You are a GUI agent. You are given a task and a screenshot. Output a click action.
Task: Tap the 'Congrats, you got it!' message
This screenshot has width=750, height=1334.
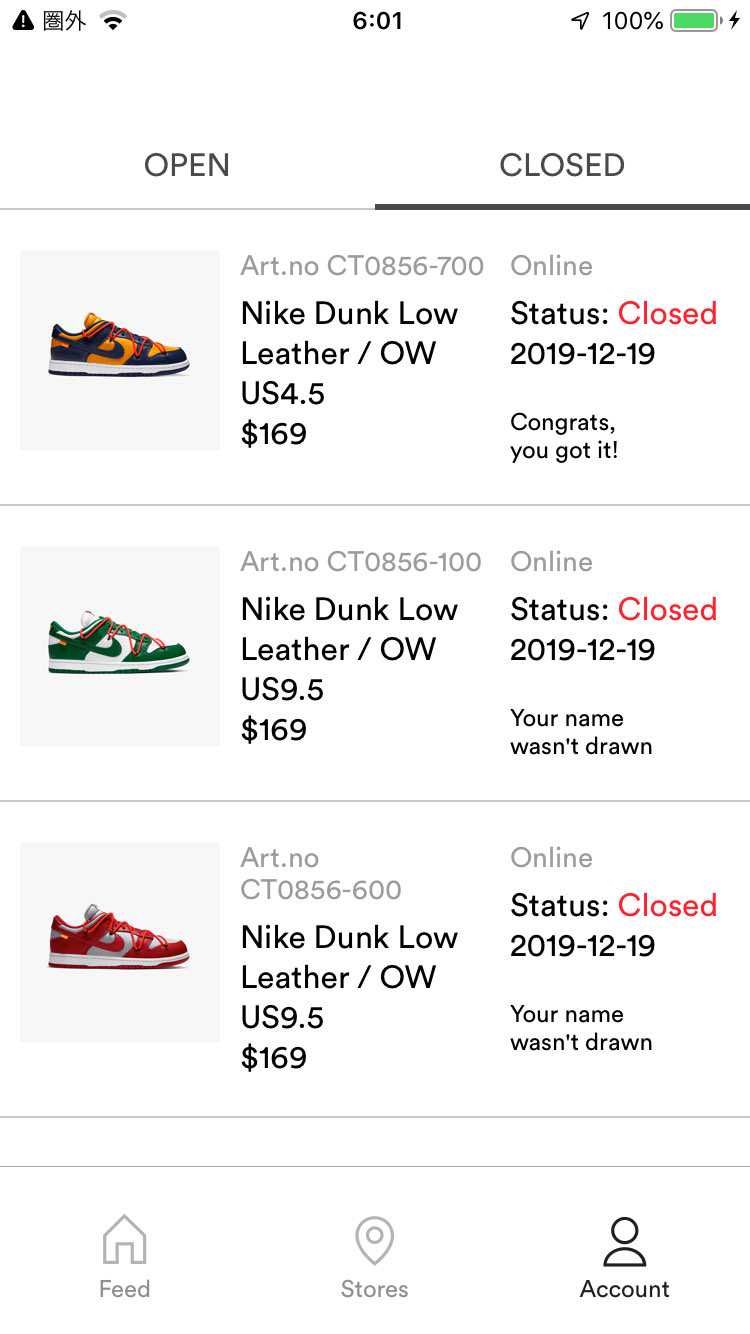pos(564,436)
